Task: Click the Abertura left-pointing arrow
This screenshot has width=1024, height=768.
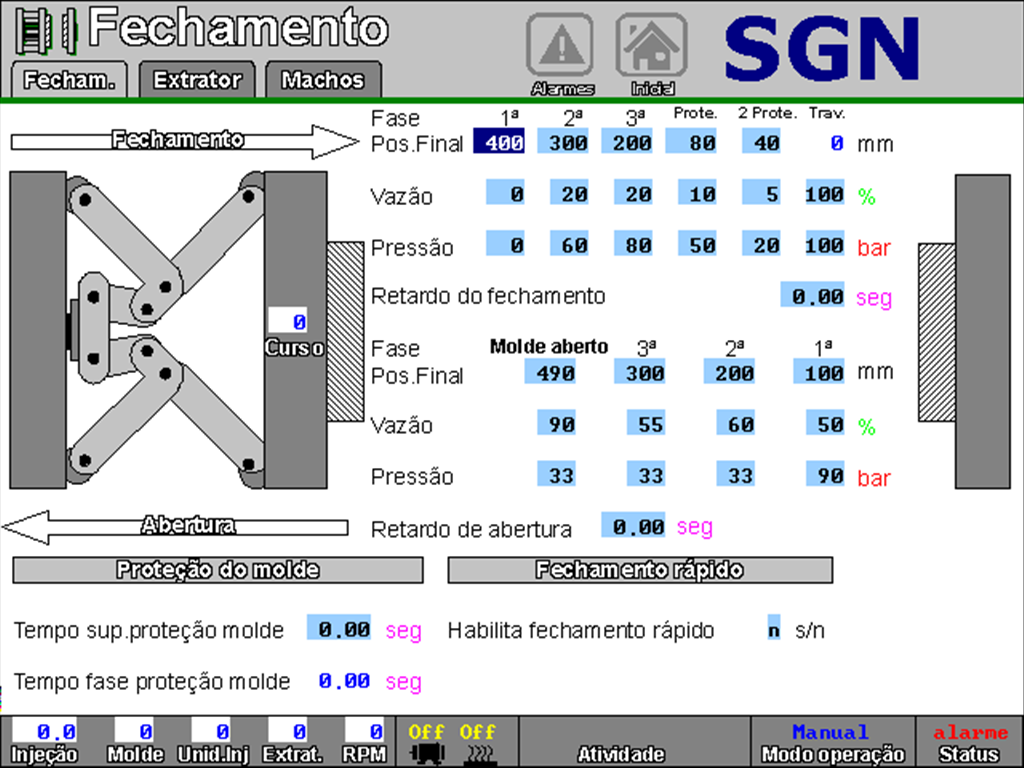Action: point(180,526)
